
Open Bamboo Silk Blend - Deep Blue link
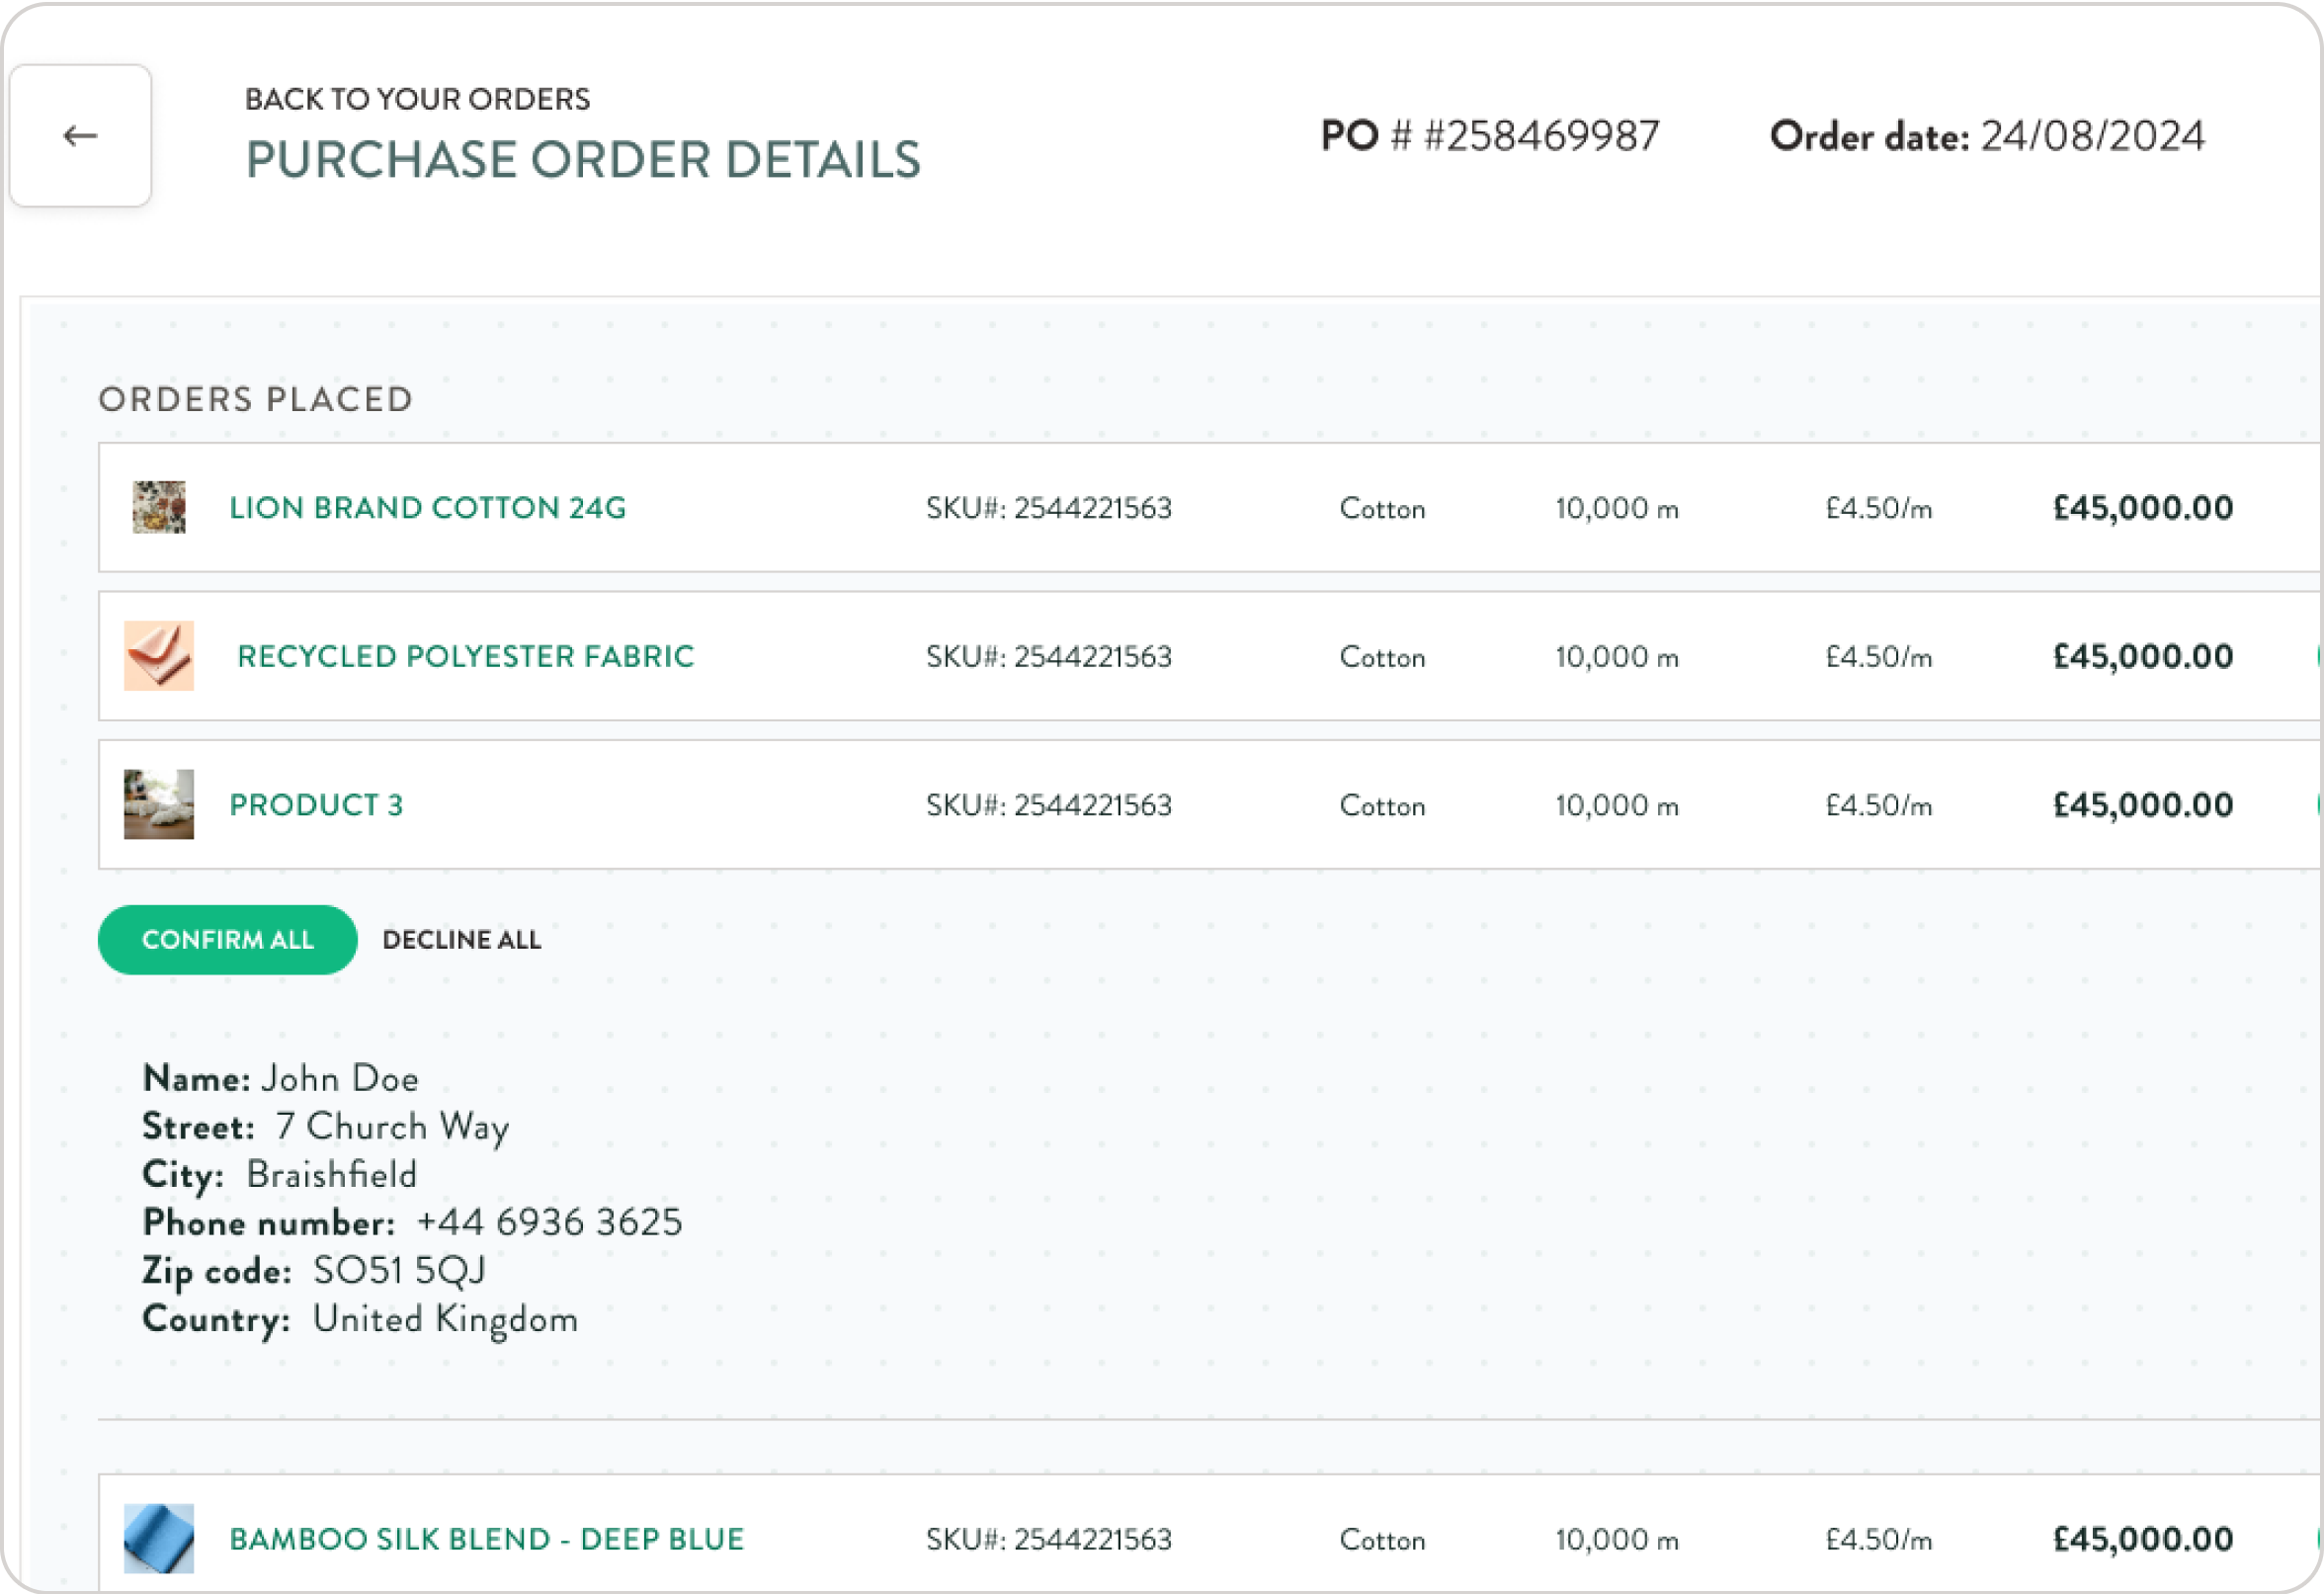click(487, 1539)
